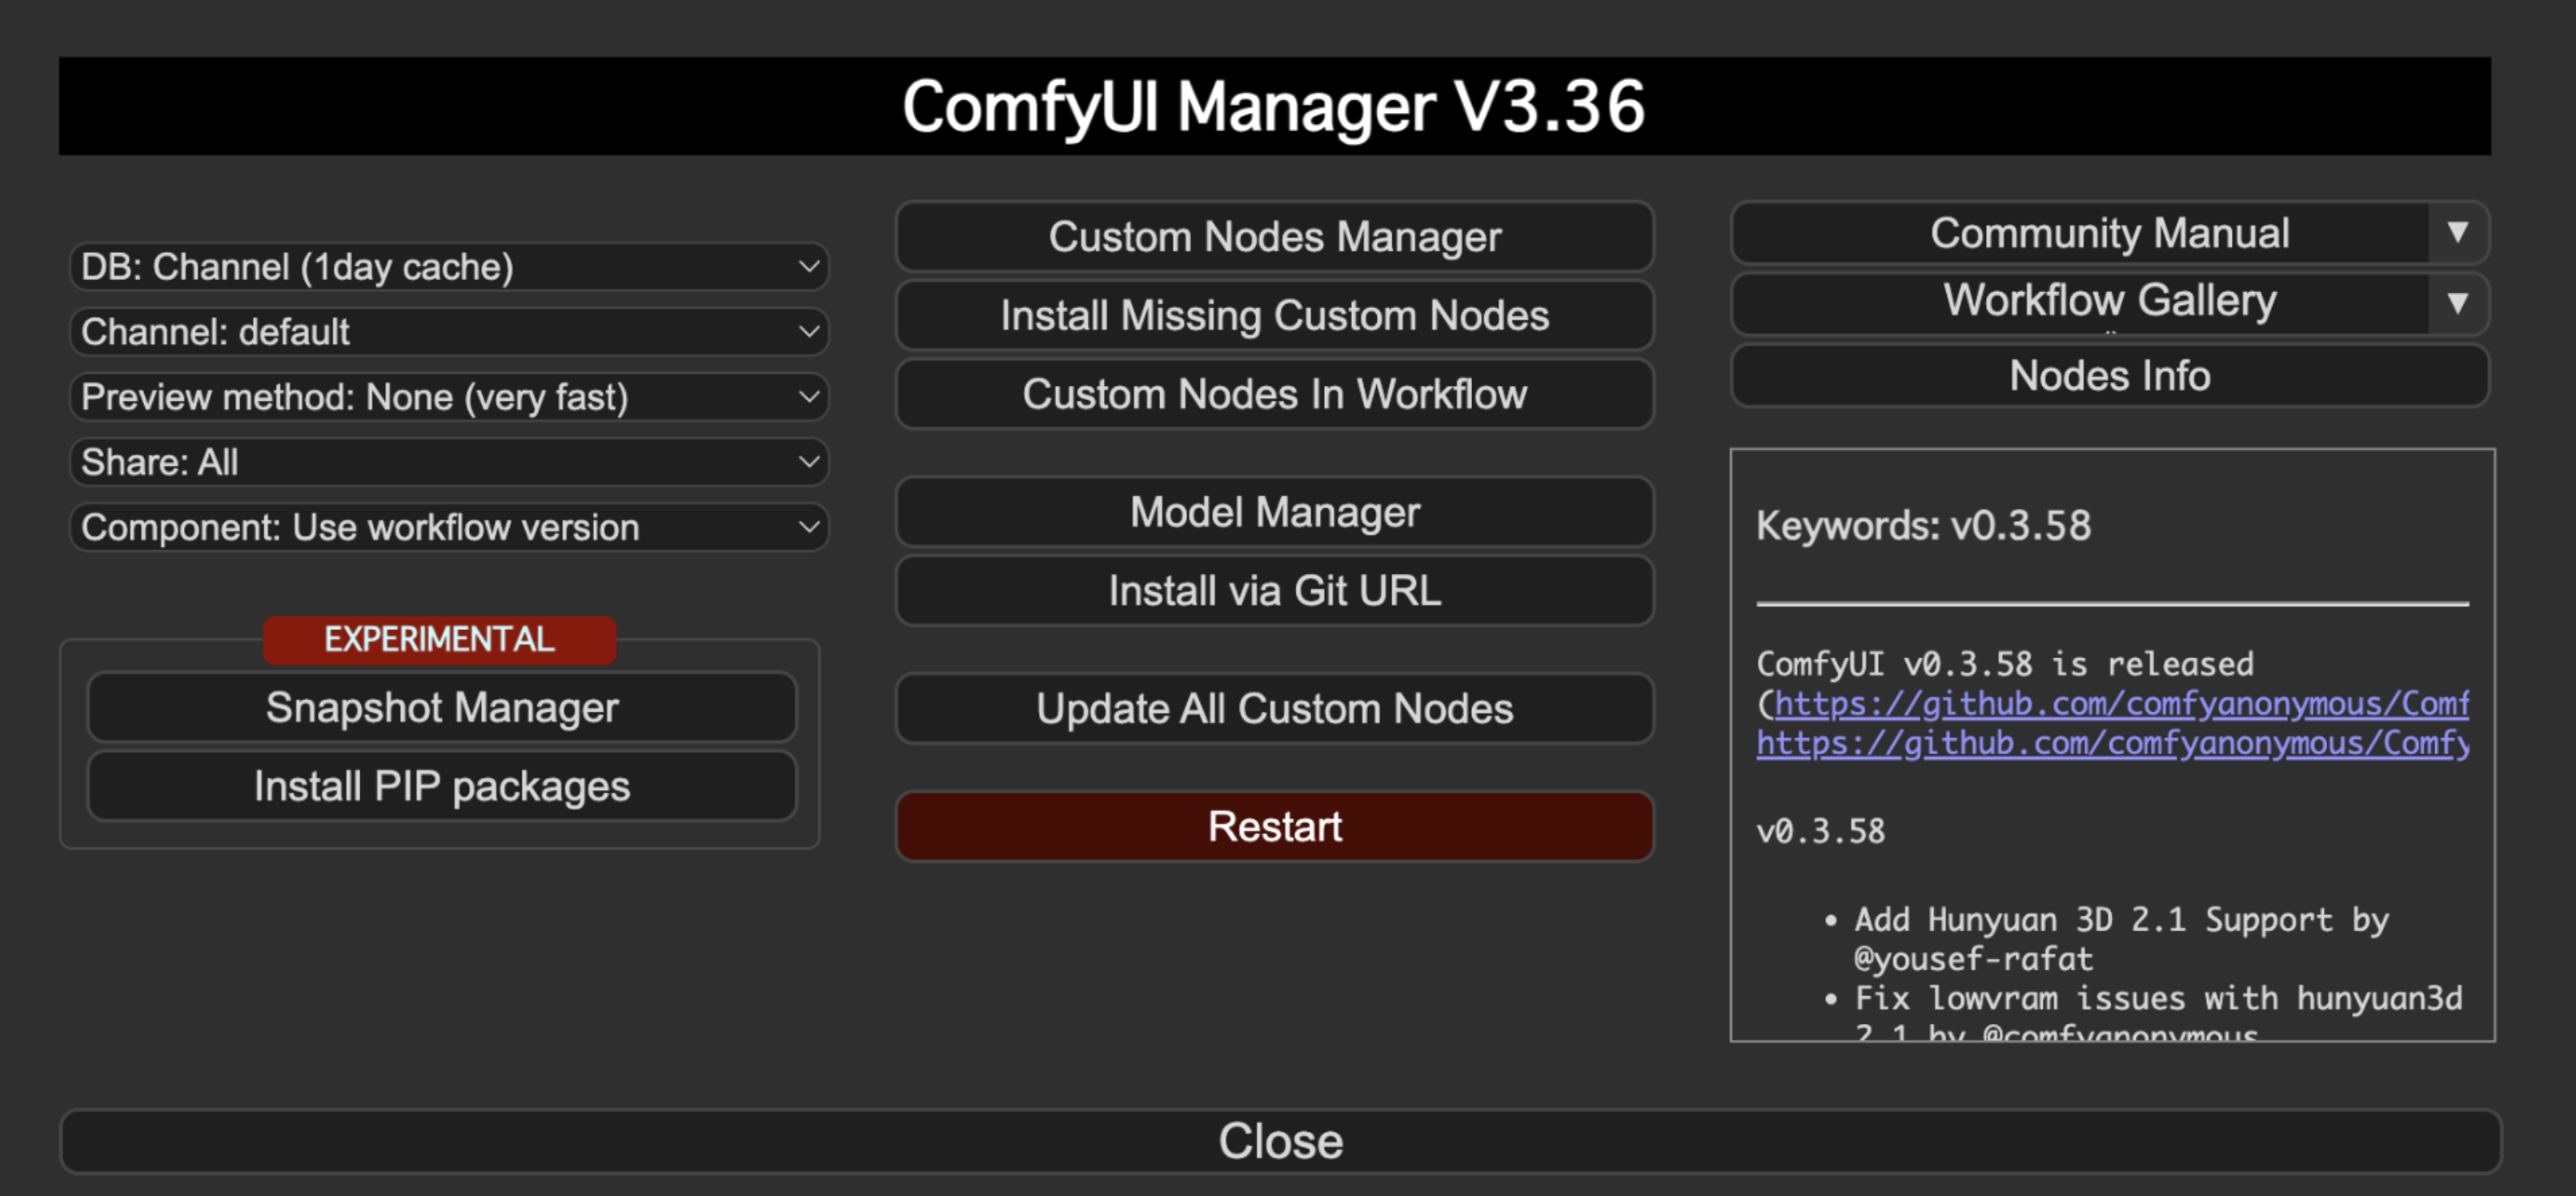Open the DB Channel cache dropdown
2576x1196 pixels.
click(x=449, y=267)
